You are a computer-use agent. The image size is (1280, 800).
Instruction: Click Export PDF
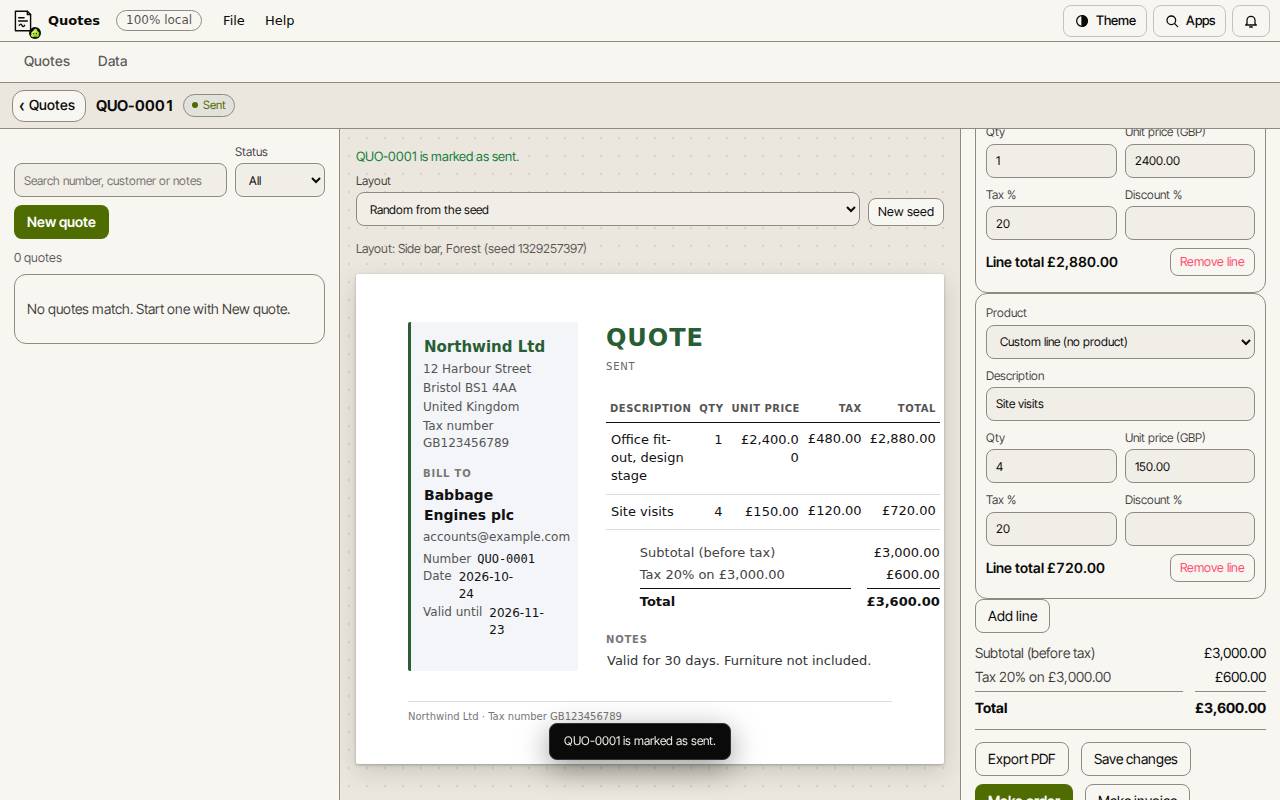(1022, 759)
